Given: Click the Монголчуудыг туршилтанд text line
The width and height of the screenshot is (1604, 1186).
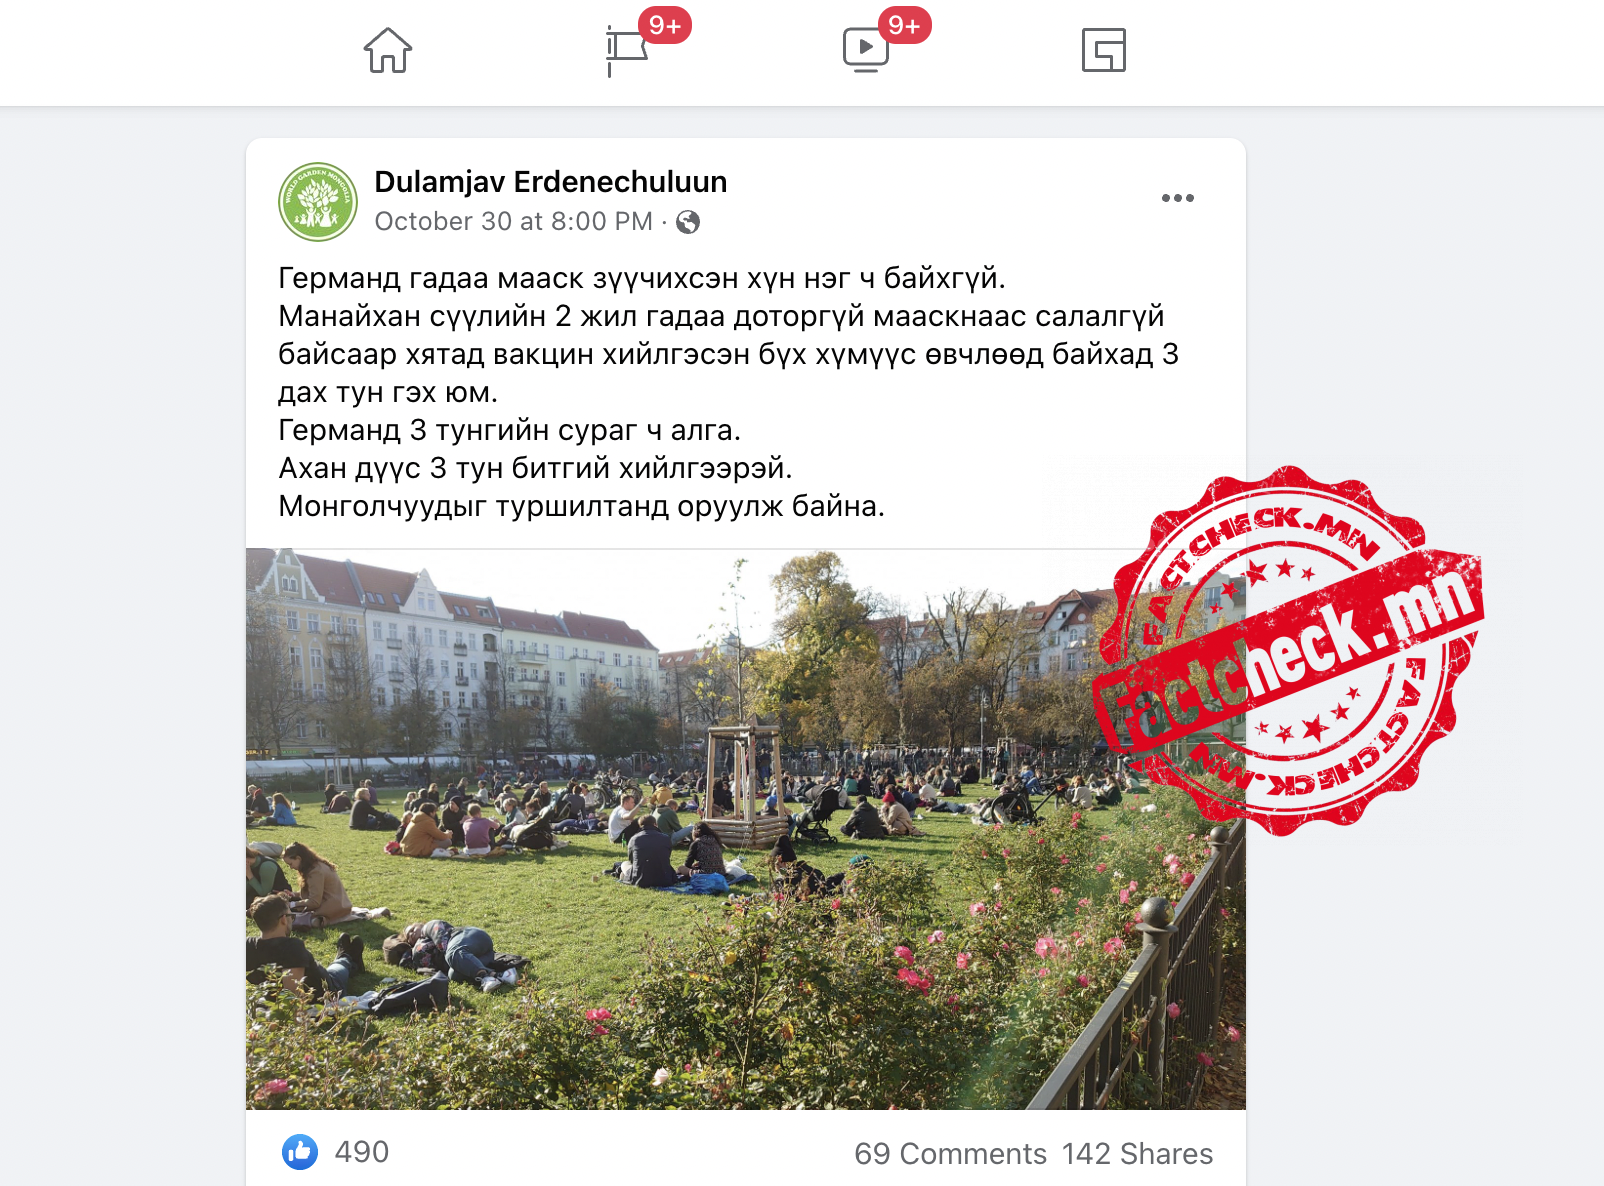Looking at the screenshot, I should [581, 506].
